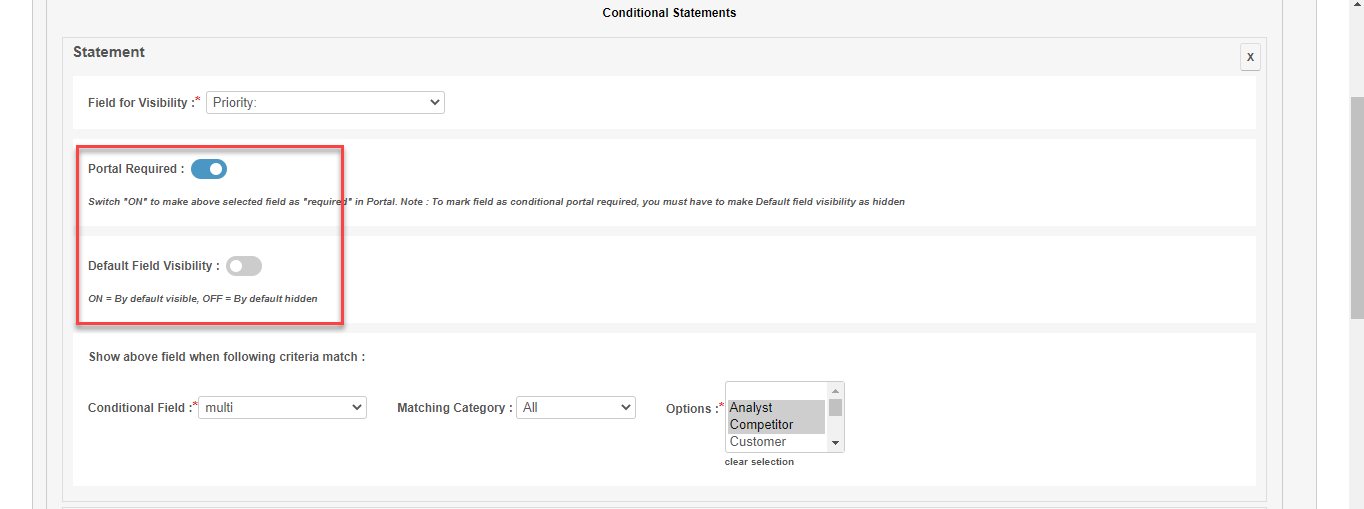Click the Portal Required label
The width and height of the screenshot is (1364, 509).
(x=135, y=169)
